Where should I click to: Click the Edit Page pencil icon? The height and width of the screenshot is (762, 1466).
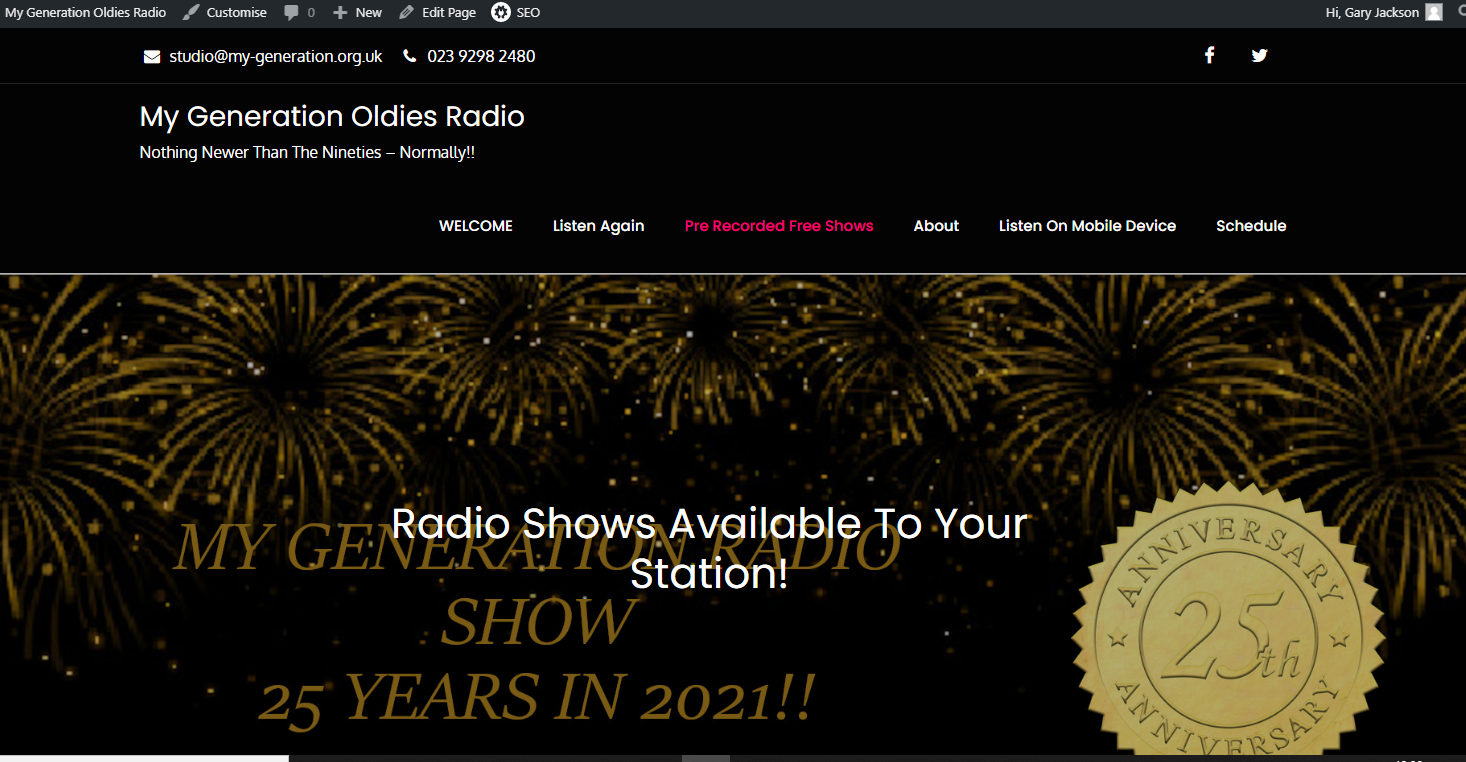406,13
